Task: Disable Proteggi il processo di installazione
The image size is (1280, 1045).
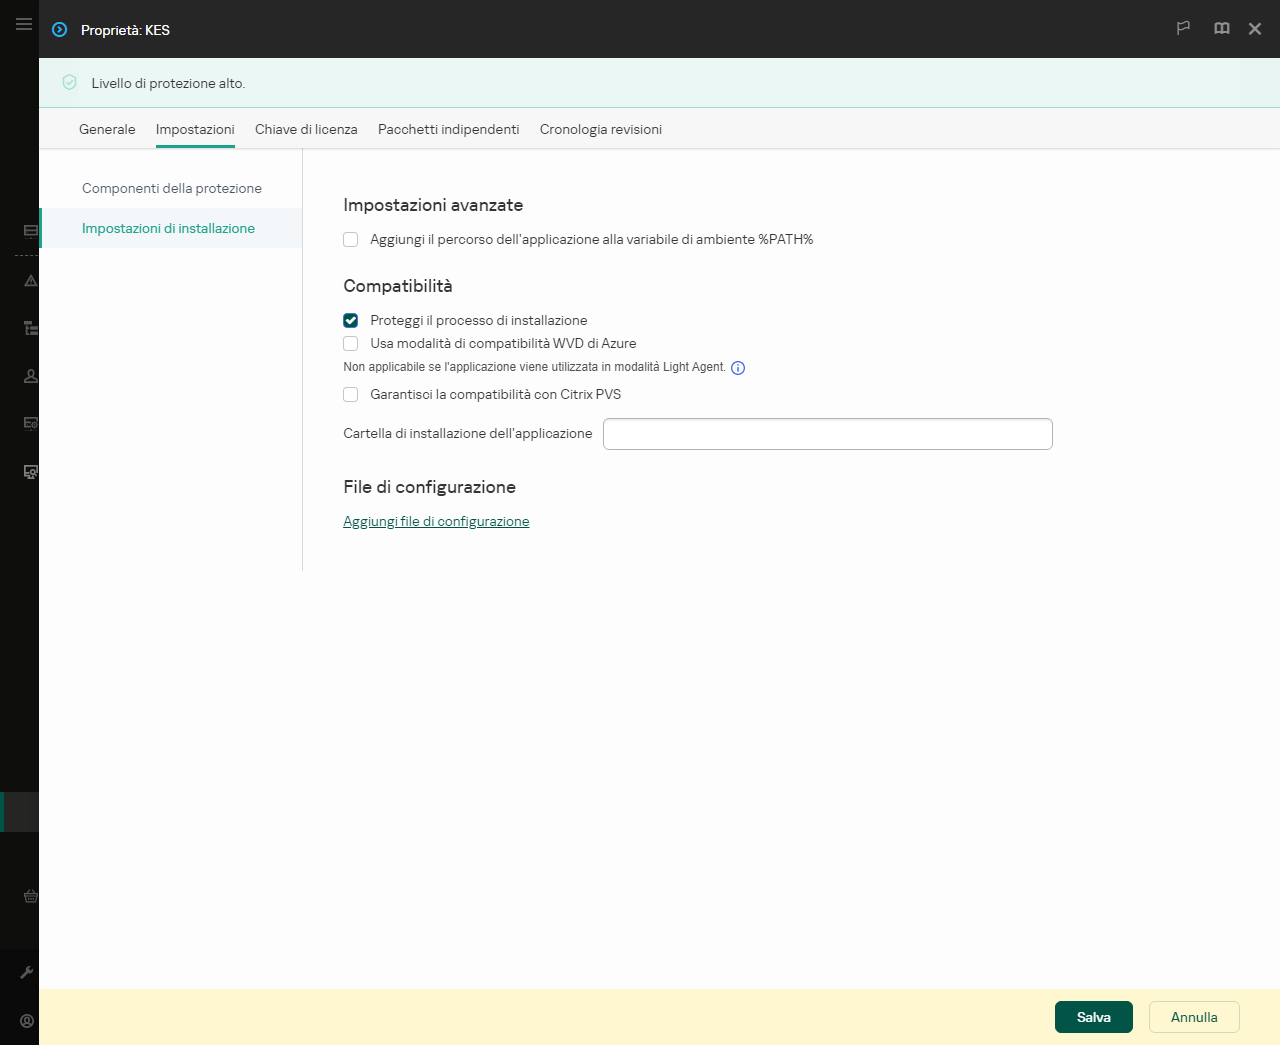Action: (x=350, y=320)
